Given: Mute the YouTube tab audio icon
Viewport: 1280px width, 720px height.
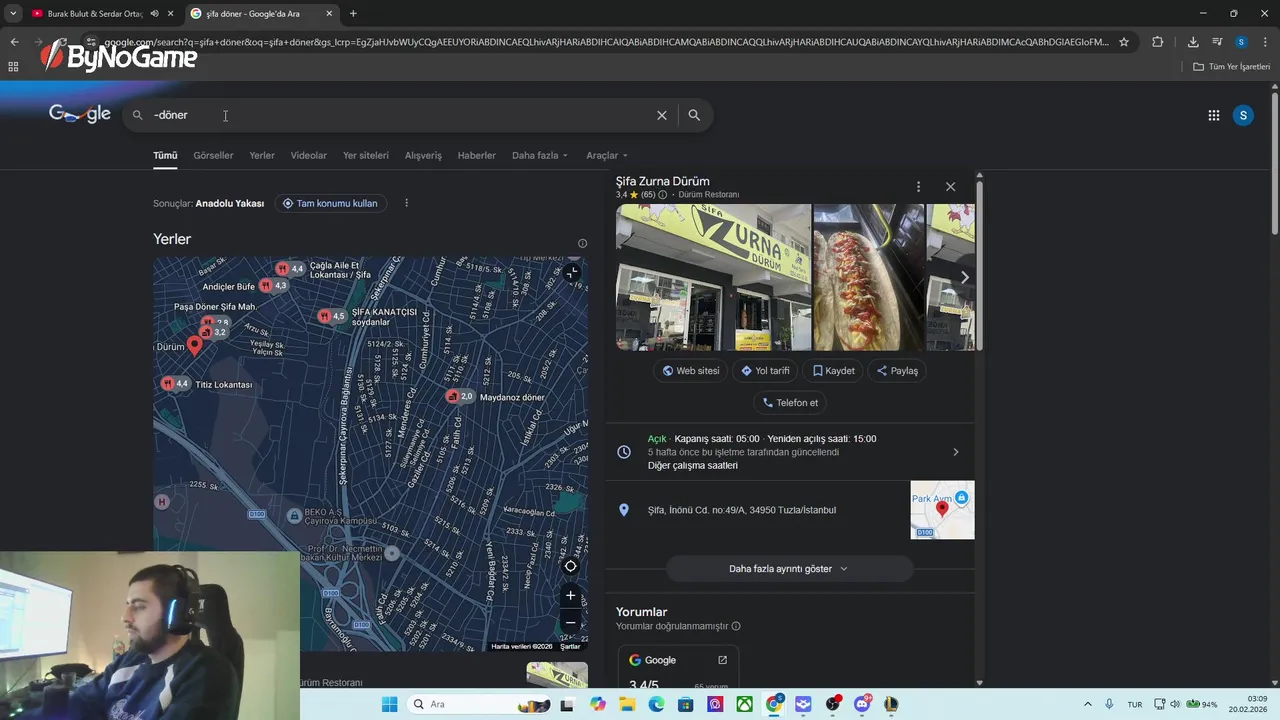Looking at the screenshot, I should (154, 13).
